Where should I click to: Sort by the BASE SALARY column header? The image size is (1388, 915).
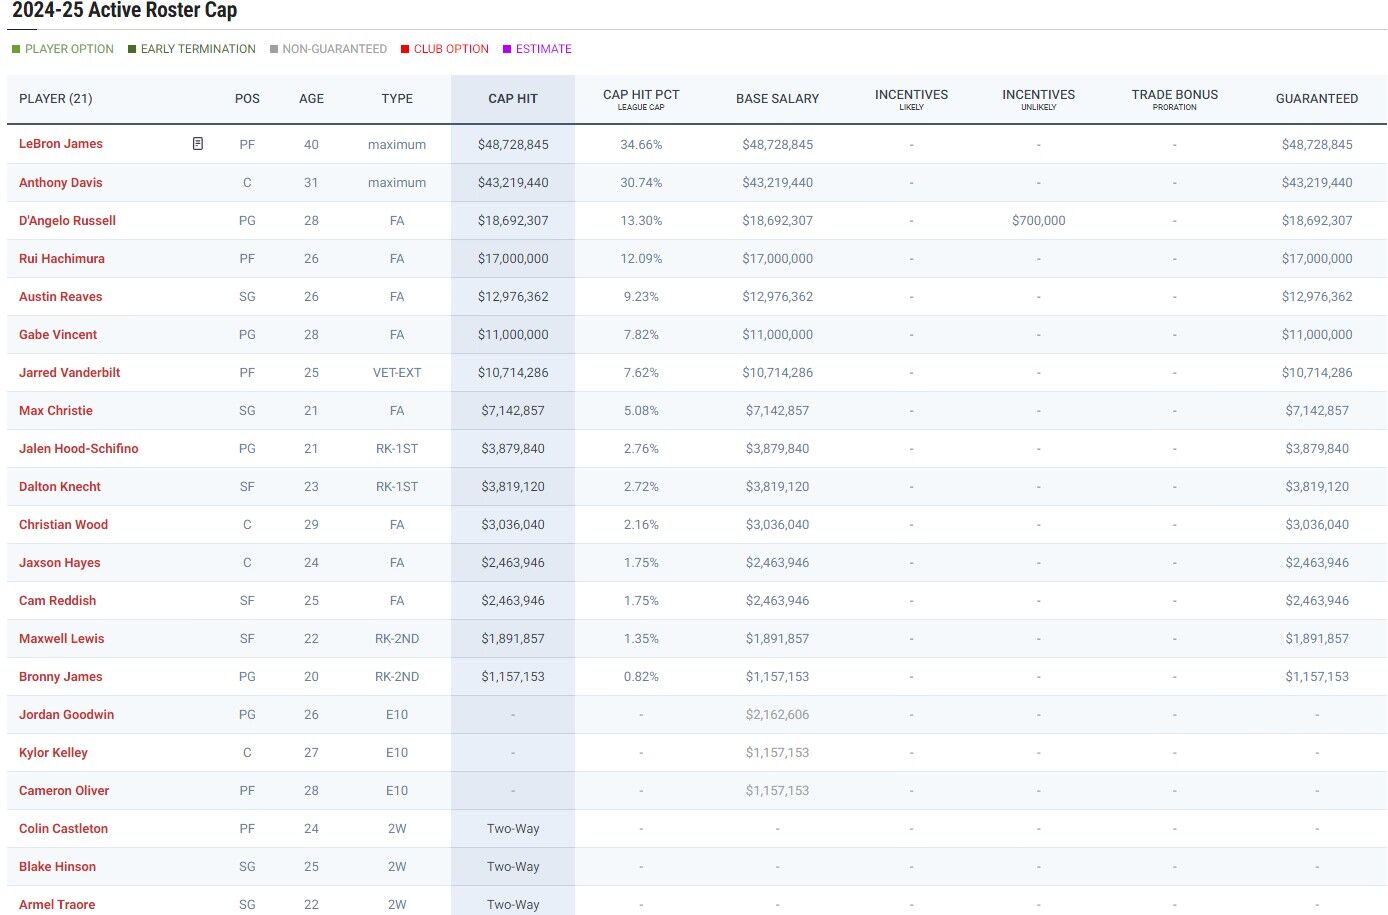(x=777, y=99)
